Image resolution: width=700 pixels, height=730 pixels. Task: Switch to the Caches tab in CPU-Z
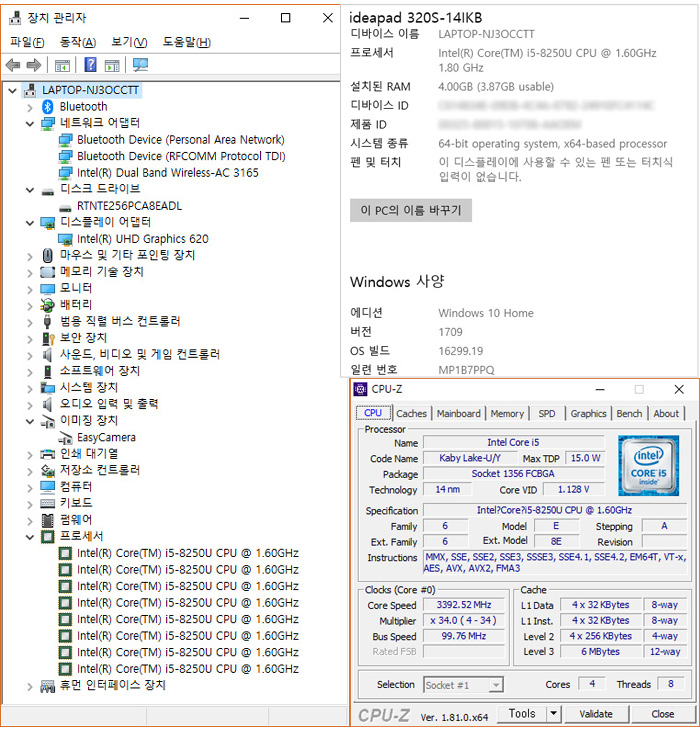pyautogui.click(x=411, y=413)
